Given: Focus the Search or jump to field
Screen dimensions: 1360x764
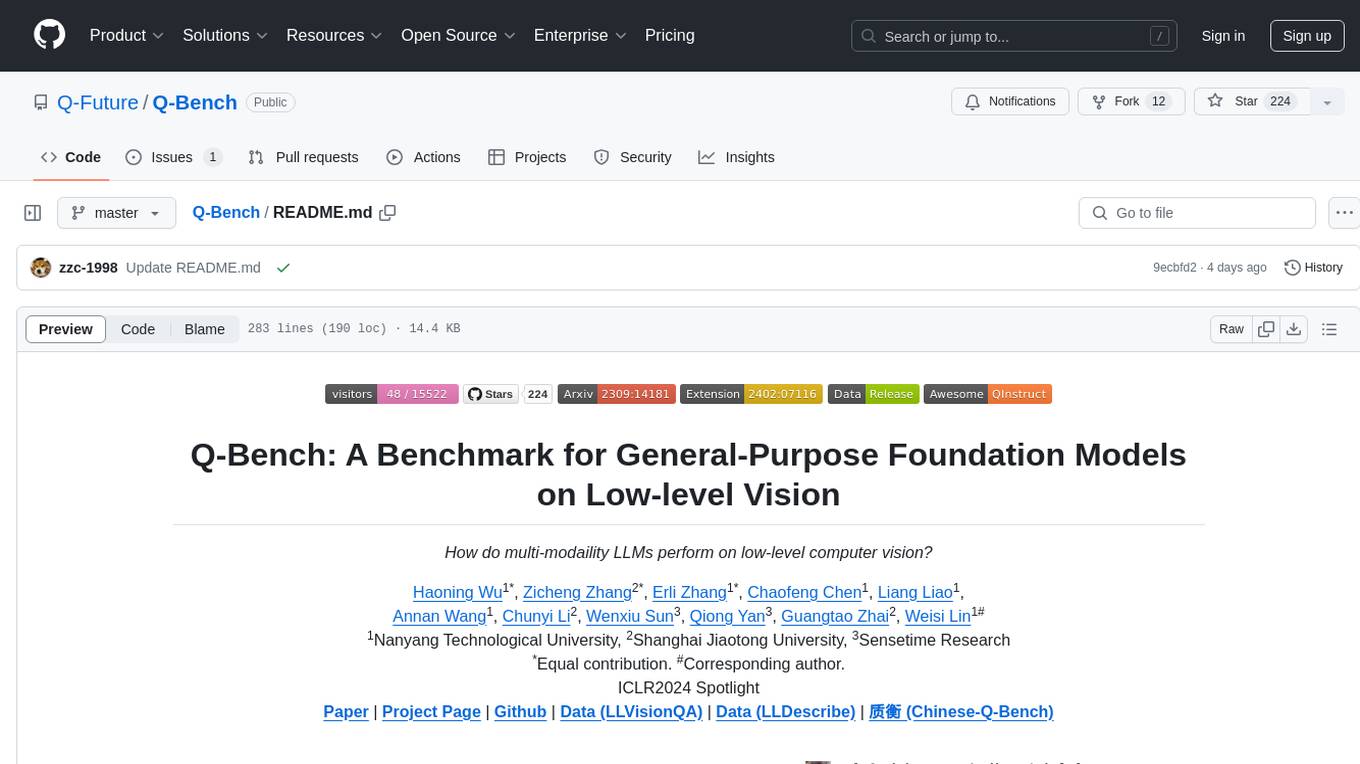Looking at the screenshot, I should coord(1016,36).
